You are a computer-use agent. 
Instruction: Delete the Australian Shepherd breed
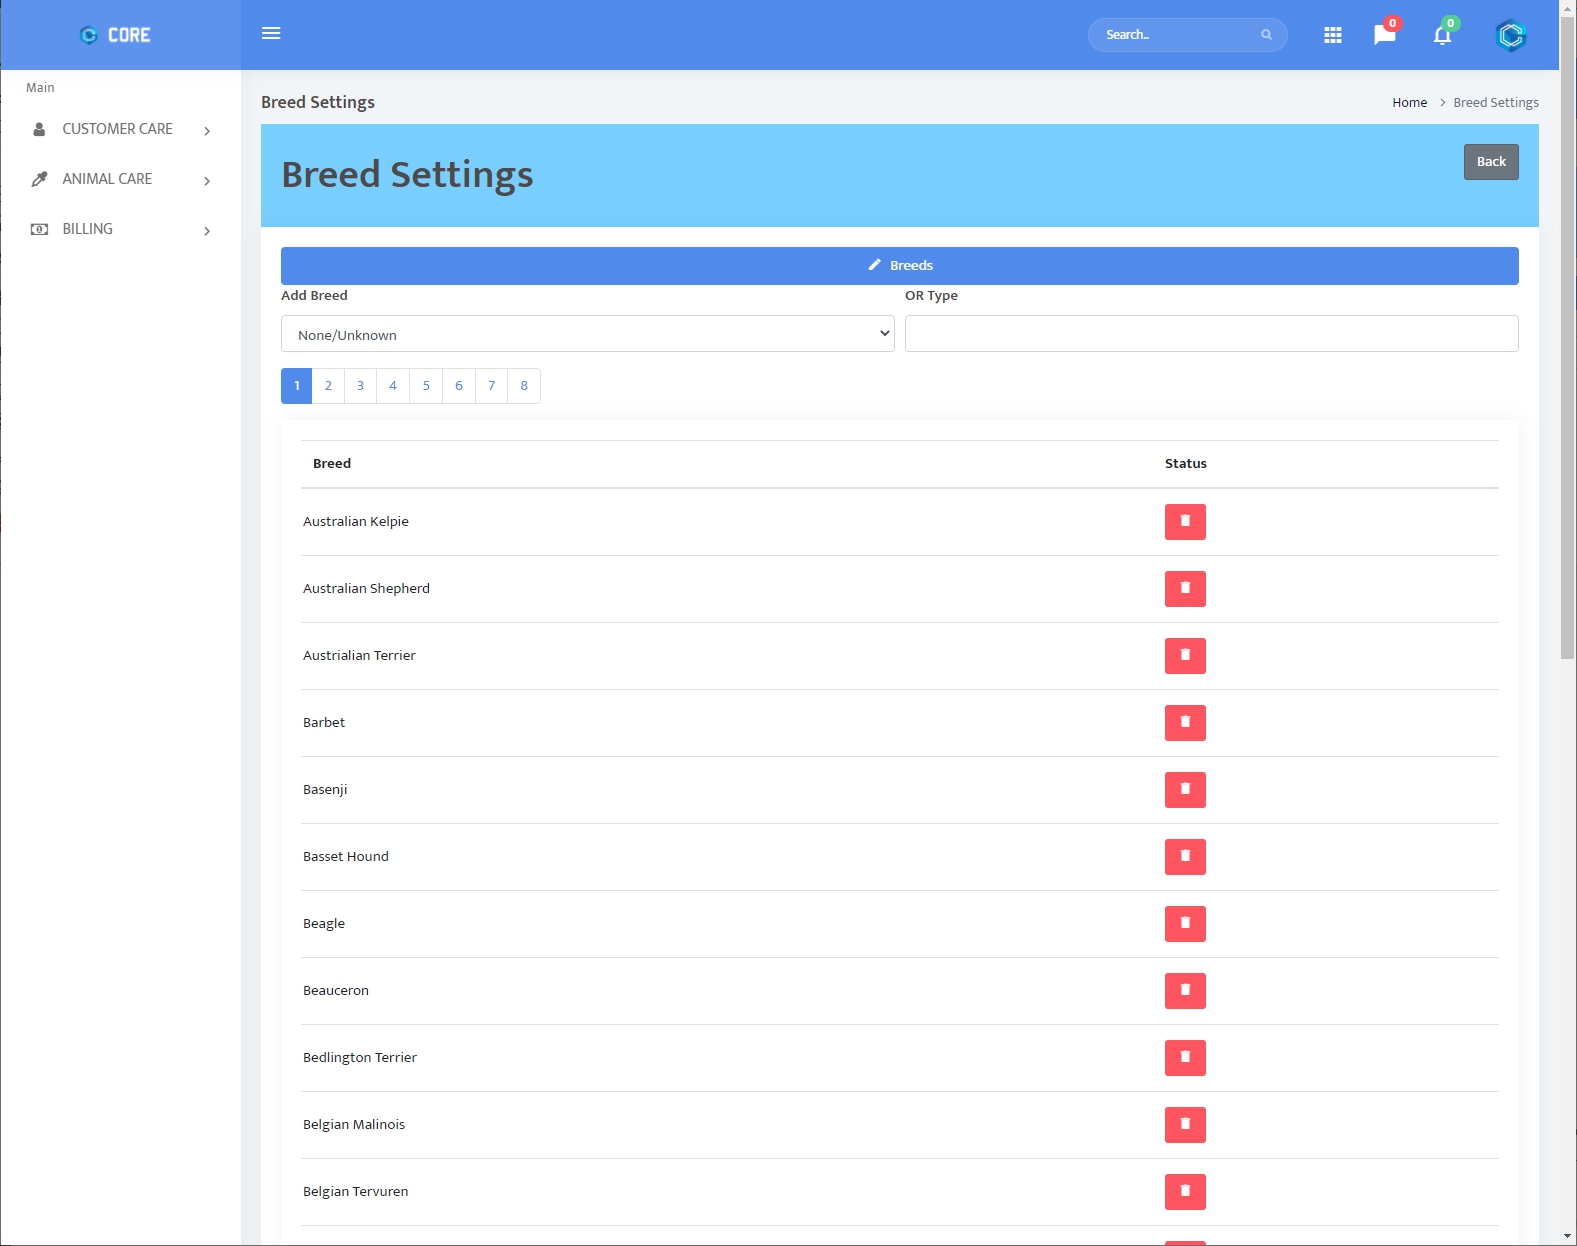[x=1185, y=589]
